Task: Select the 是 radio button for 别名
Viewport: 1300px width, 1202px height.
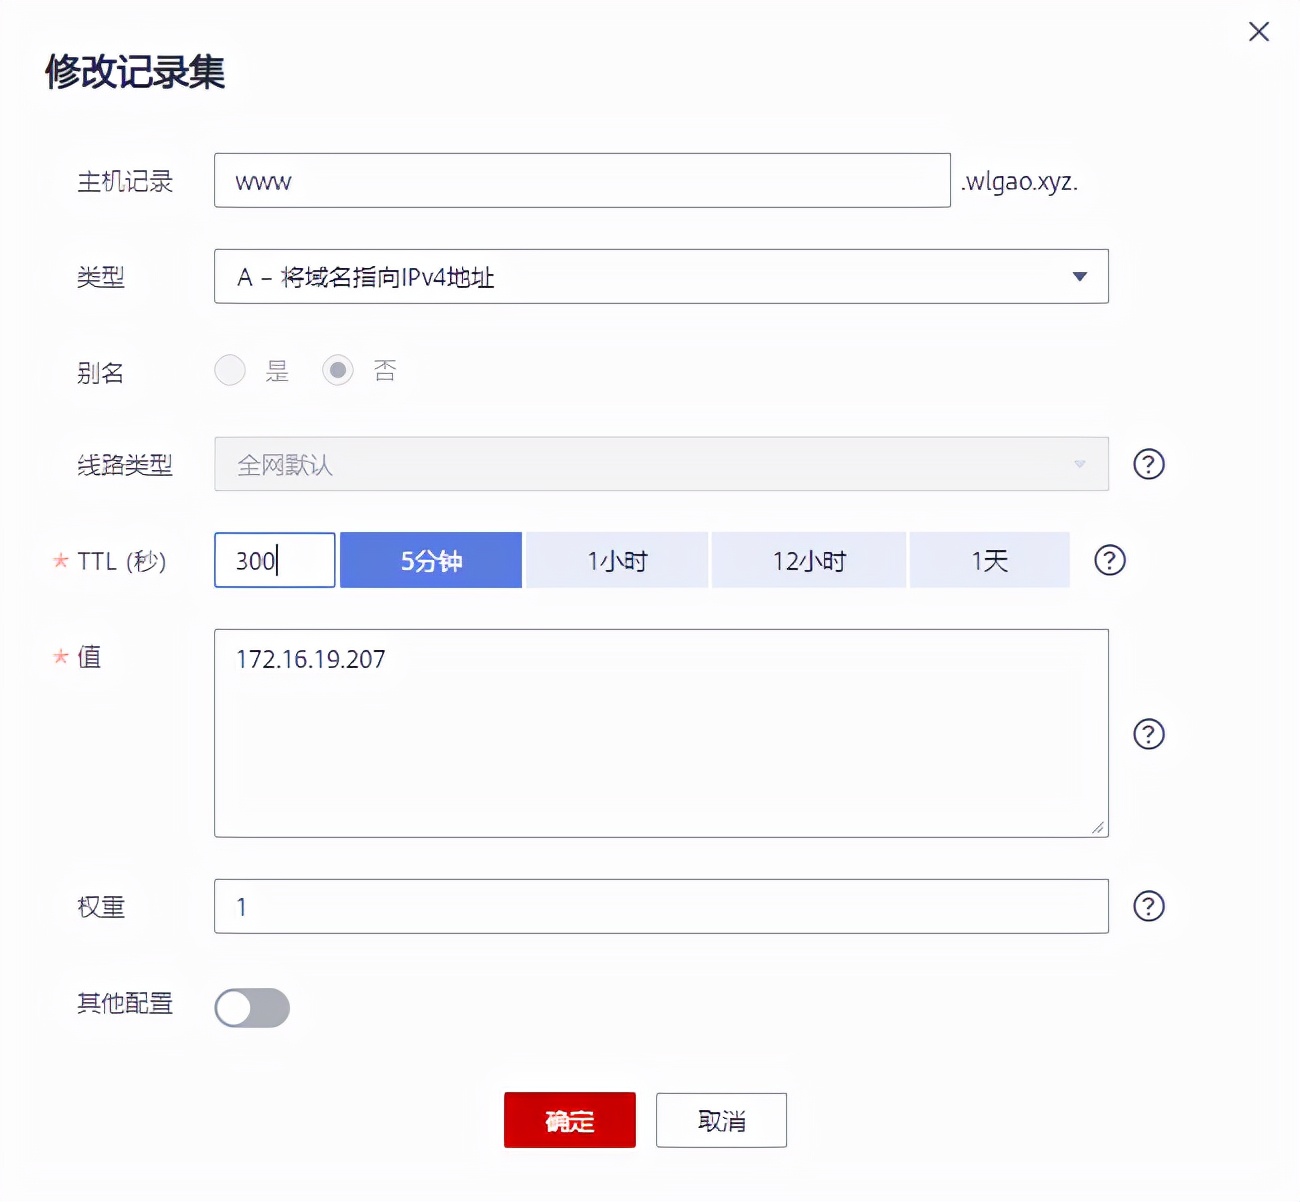Action: pyautogui.click(x=229, y=370)
